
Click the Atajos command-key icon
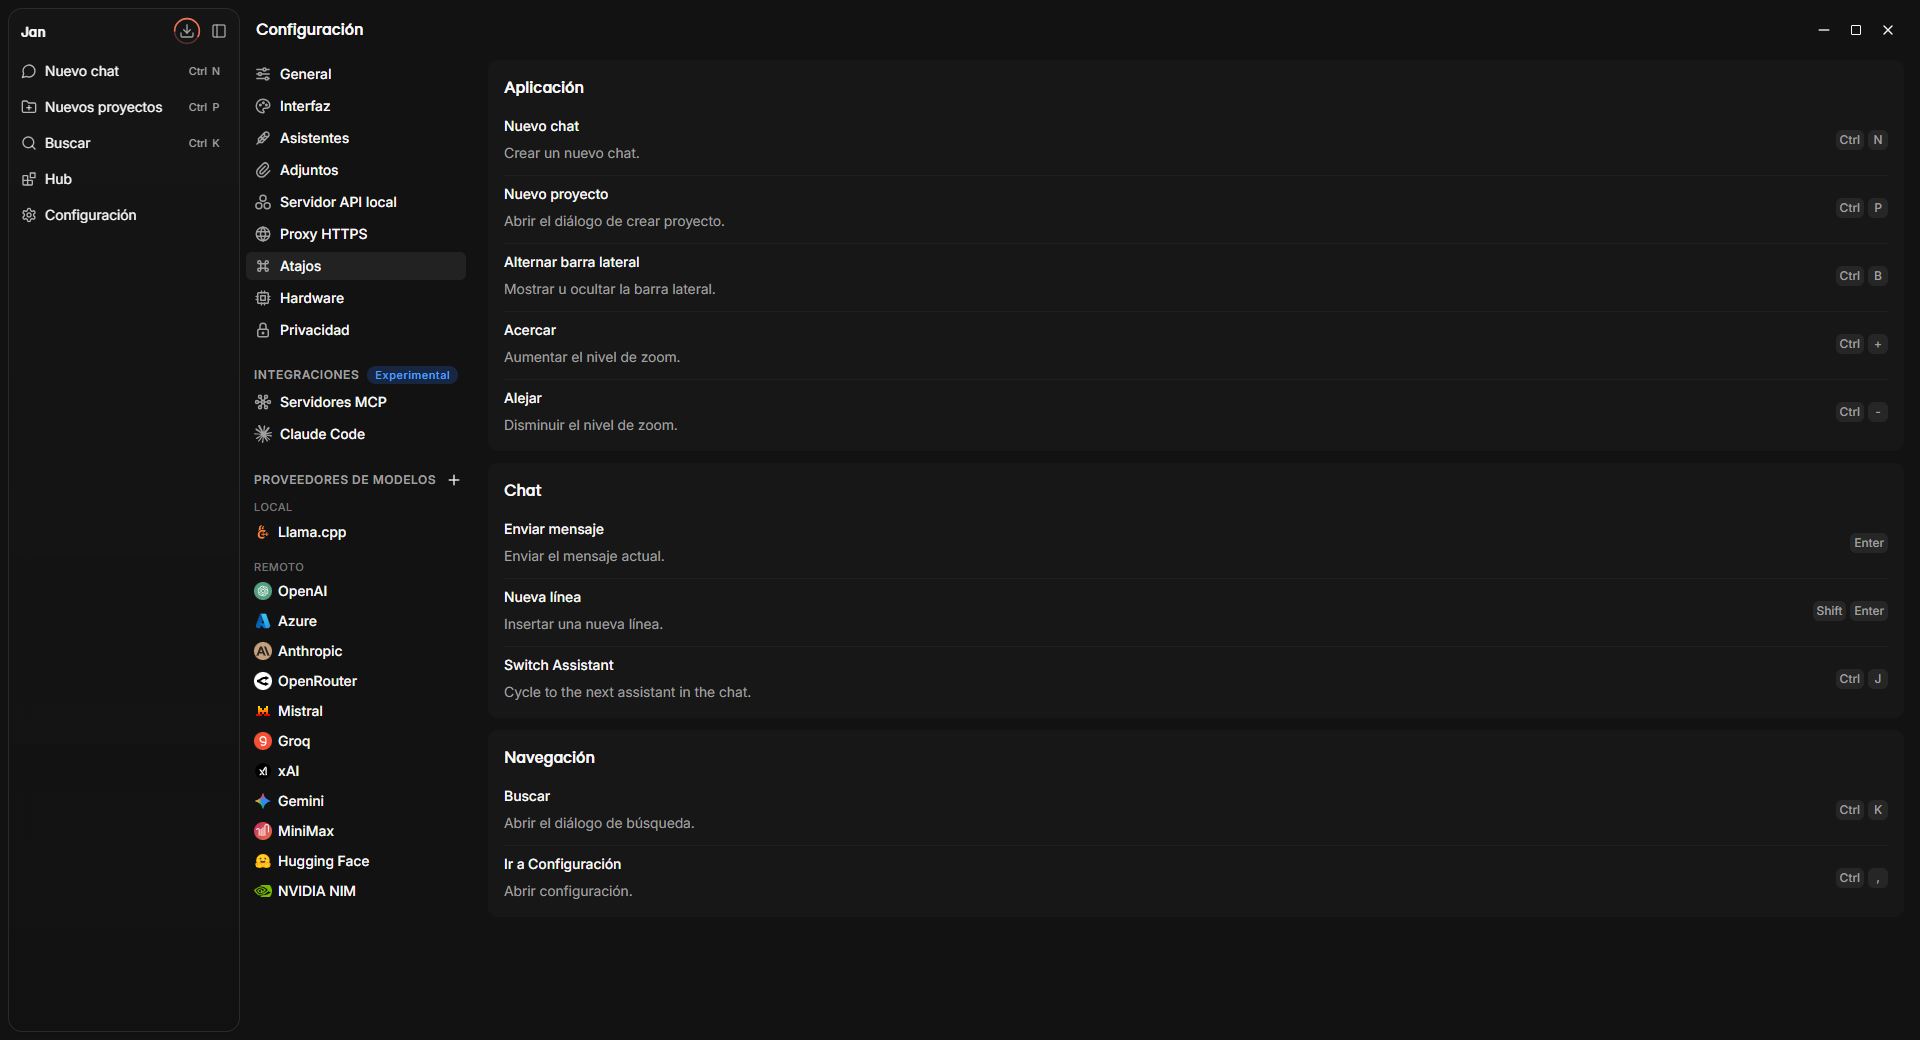pos(263,266)
